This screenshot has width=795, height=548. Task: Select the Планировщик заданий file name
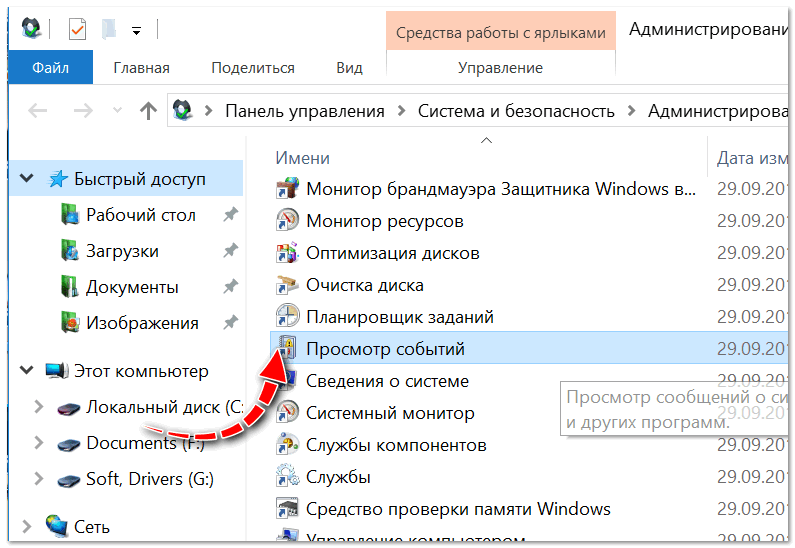tap(400, 317)
